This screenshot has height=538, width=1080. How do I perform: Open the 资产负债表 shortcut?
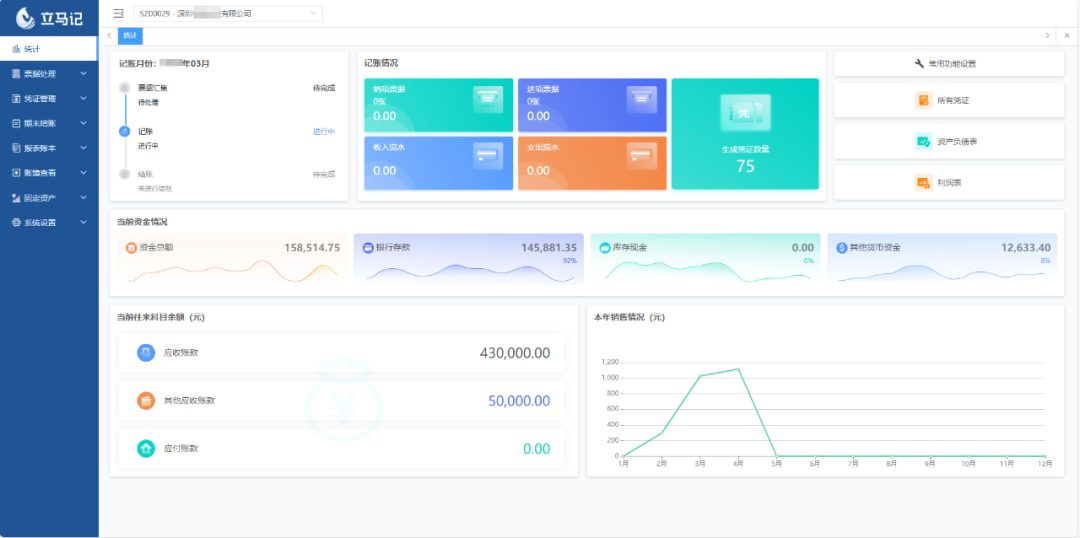tap(949, 141)
